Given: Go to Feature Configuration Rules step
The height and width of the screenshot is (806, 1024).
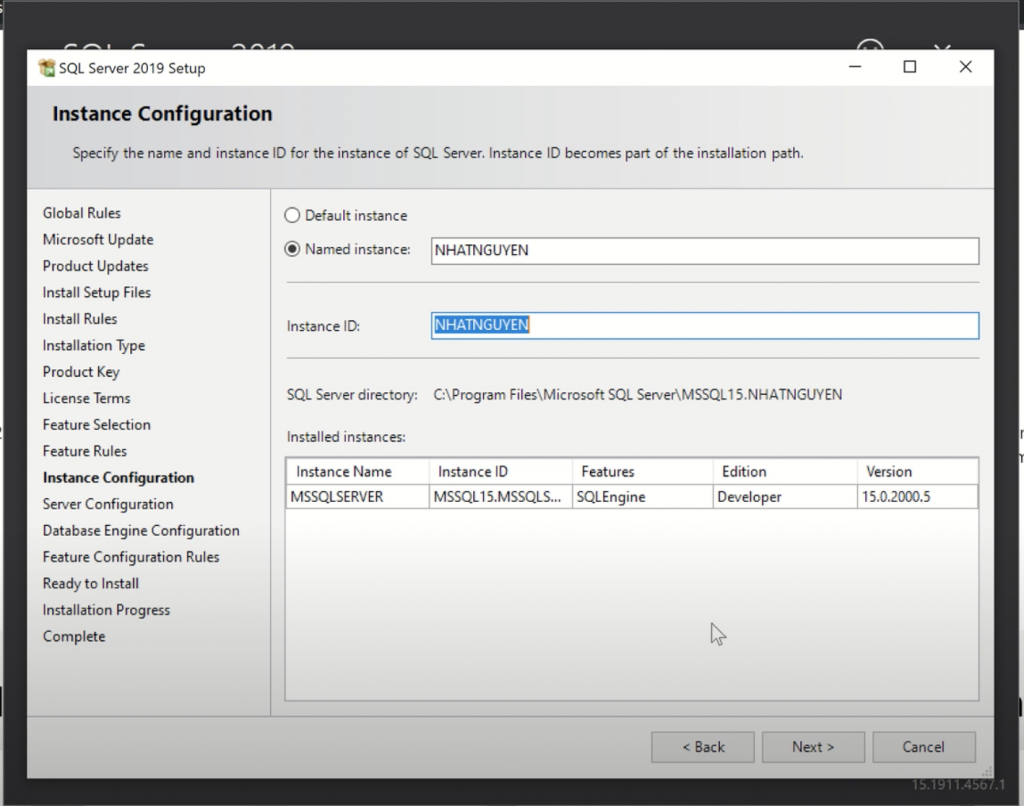Looking at the screenshot, I should (x=131, y=557).
